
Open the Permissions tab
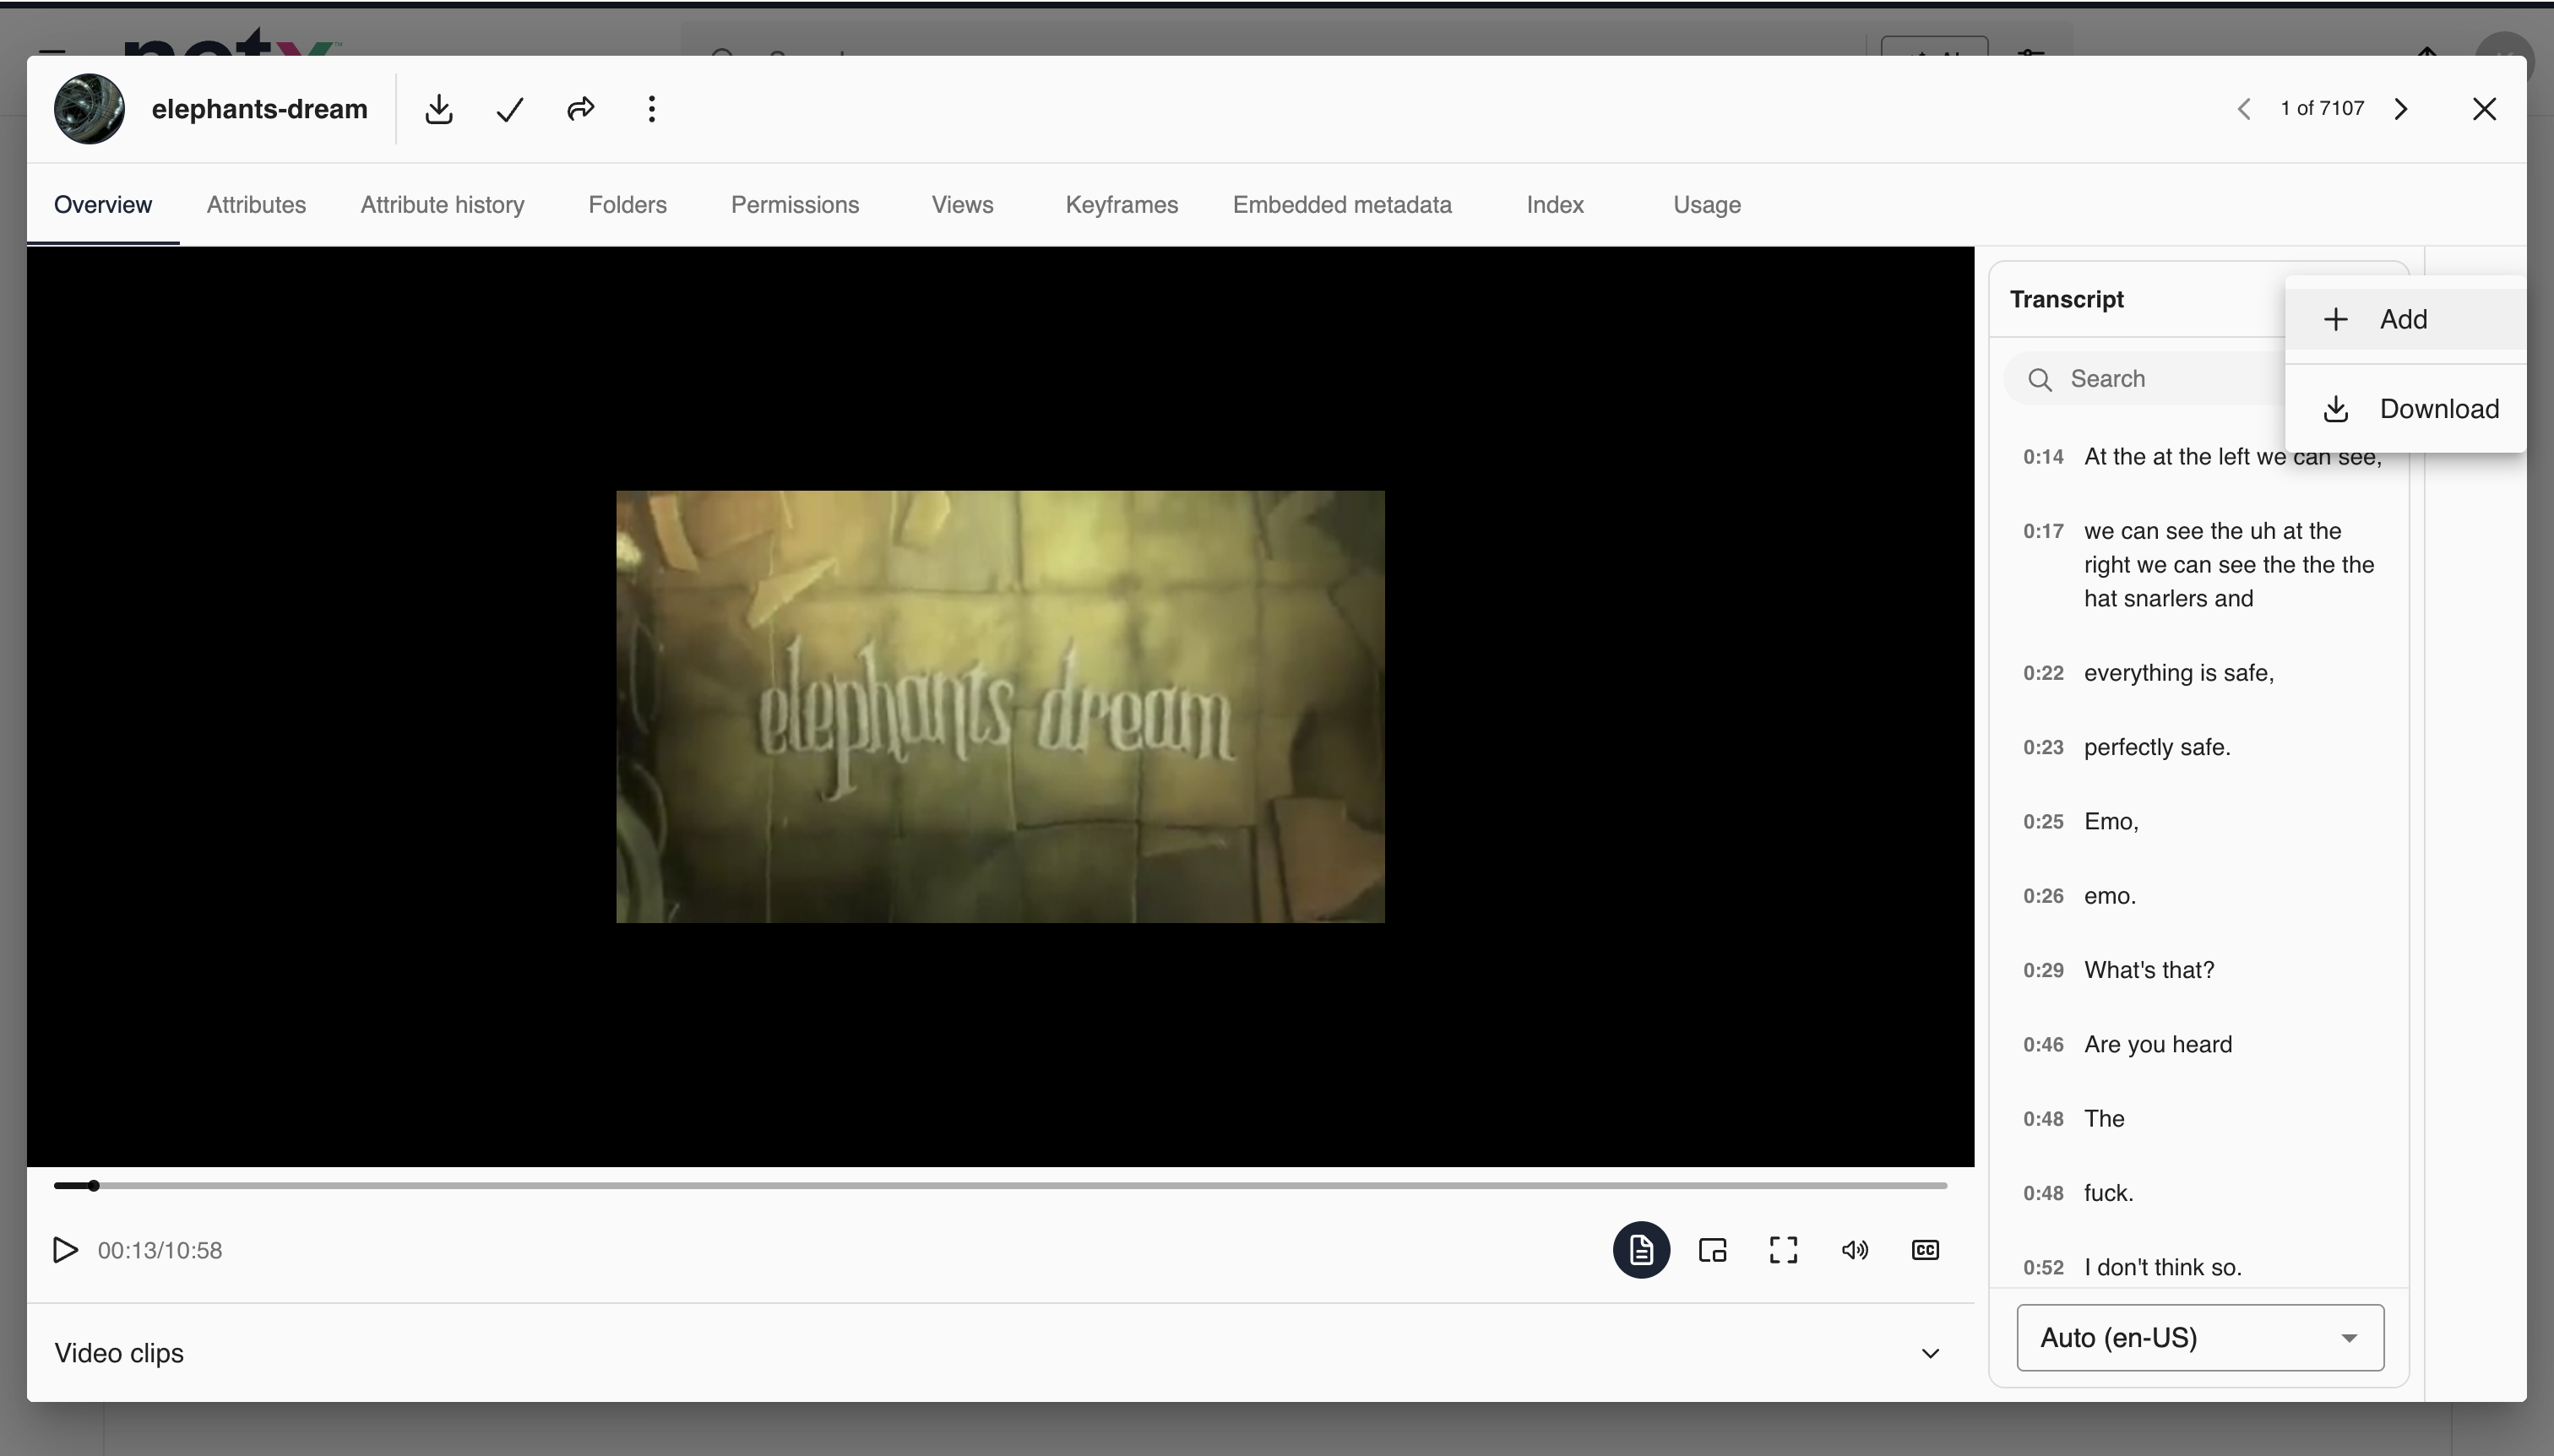795,205
